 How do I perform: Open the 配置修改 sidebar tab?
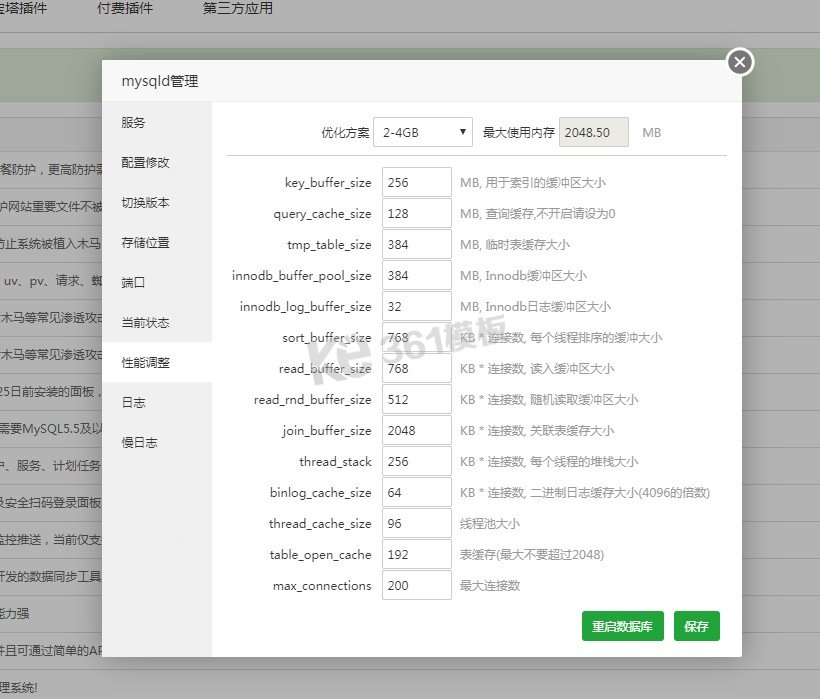click(157, 163)
